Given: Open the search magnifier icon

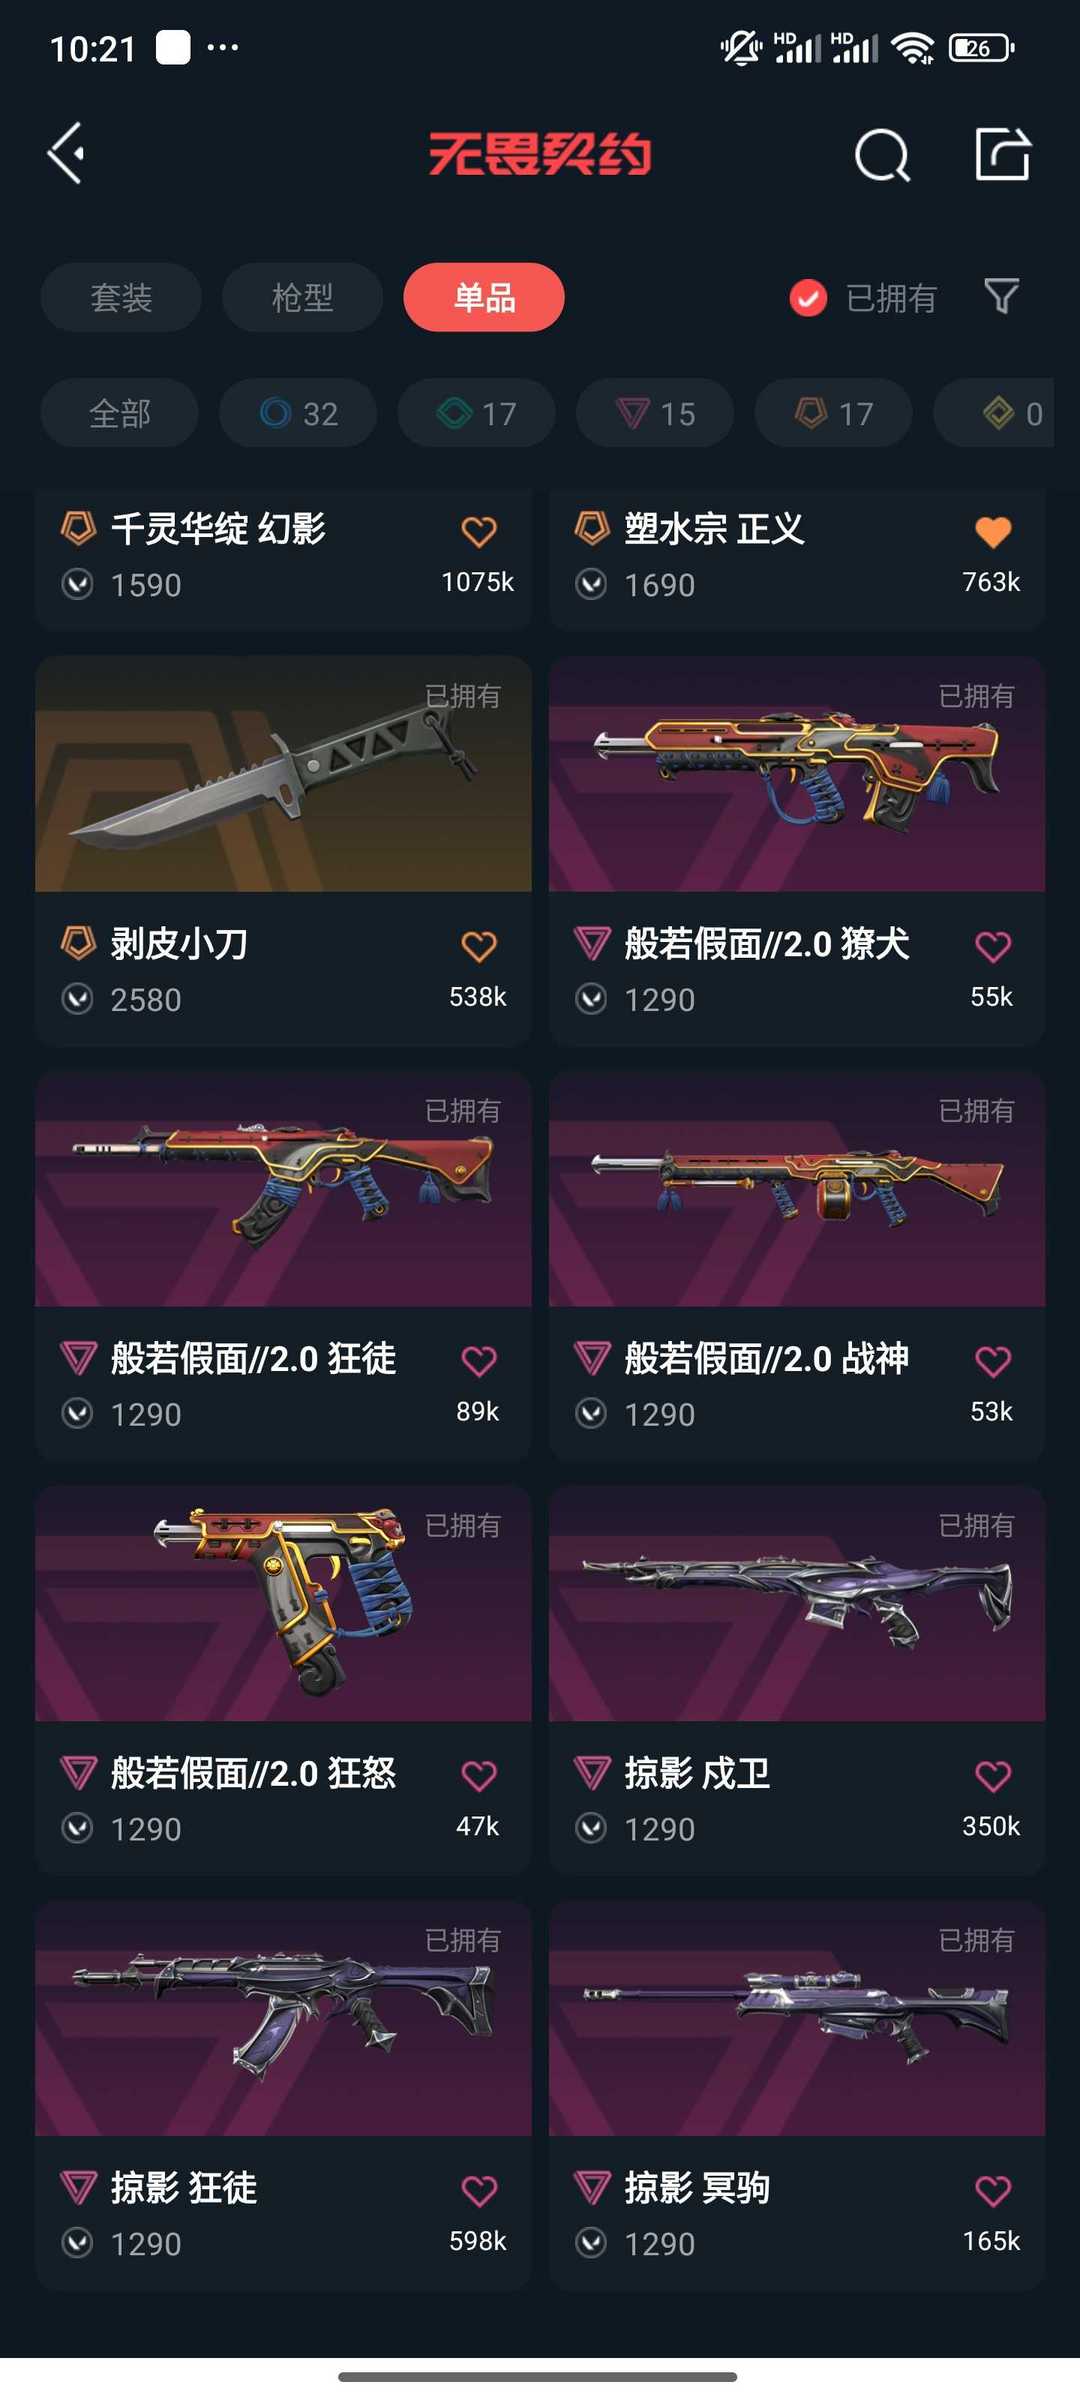Looking at the screenshot, I should tap(882, 155).
